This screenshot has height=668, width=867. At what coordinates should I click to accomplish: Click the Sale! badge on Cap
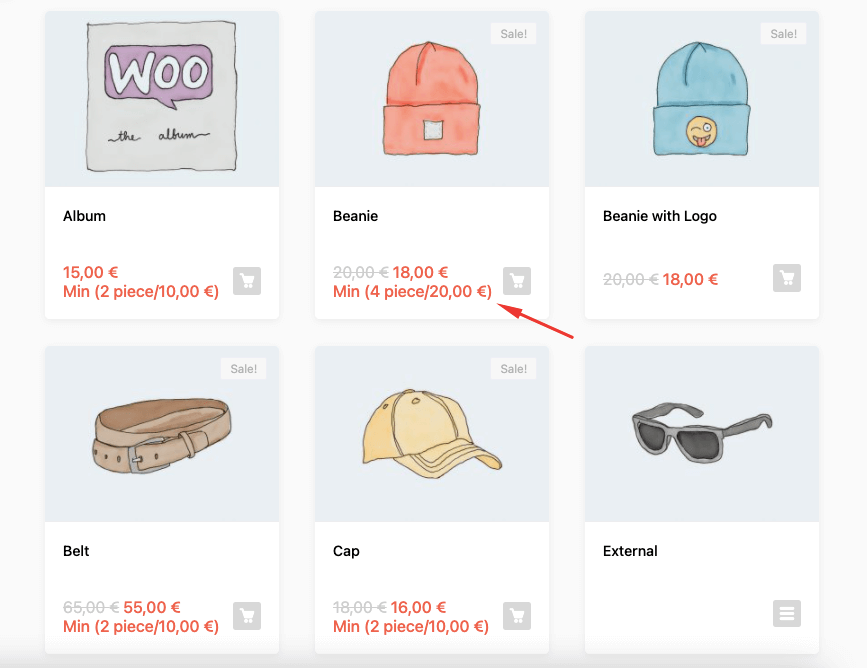click(x=513, y=369)
